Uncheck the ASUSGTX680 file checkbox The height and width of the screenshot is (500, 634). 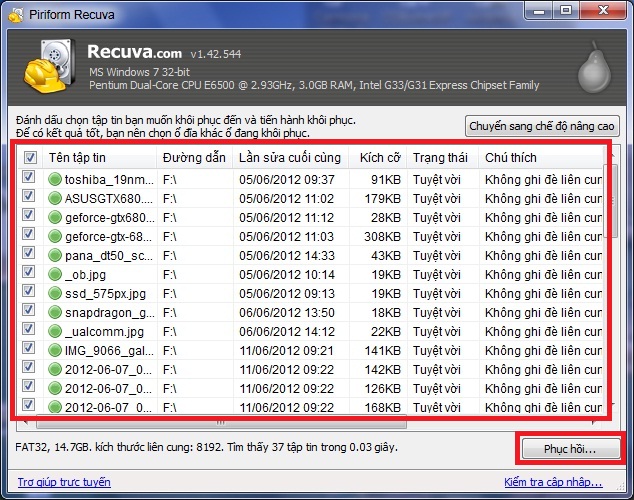(28, 196)
